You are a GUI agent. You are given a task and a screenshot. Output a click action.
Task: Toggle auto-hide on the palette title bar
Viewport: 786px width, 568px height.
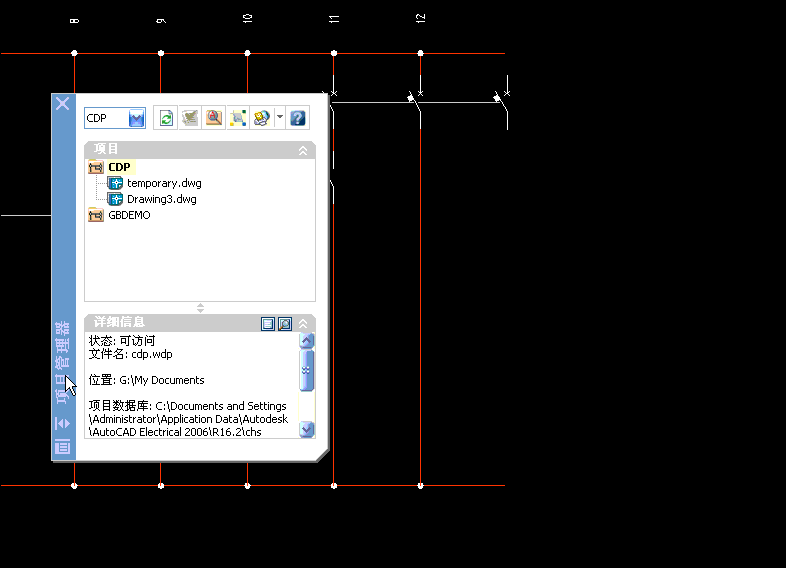click(x=62, y=423)
